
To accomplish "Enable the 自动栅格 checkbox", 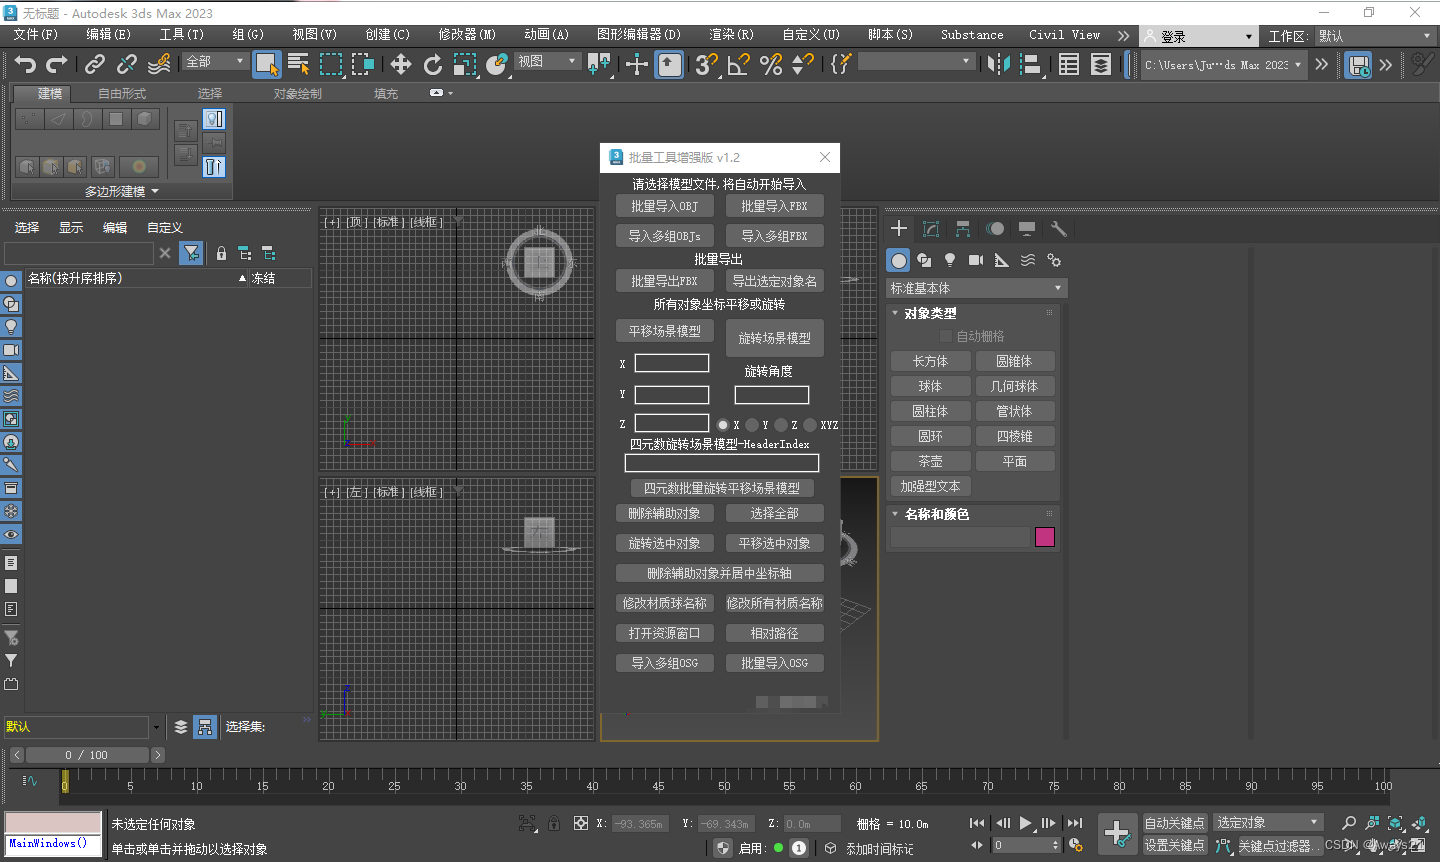I will tap(946, 336).
